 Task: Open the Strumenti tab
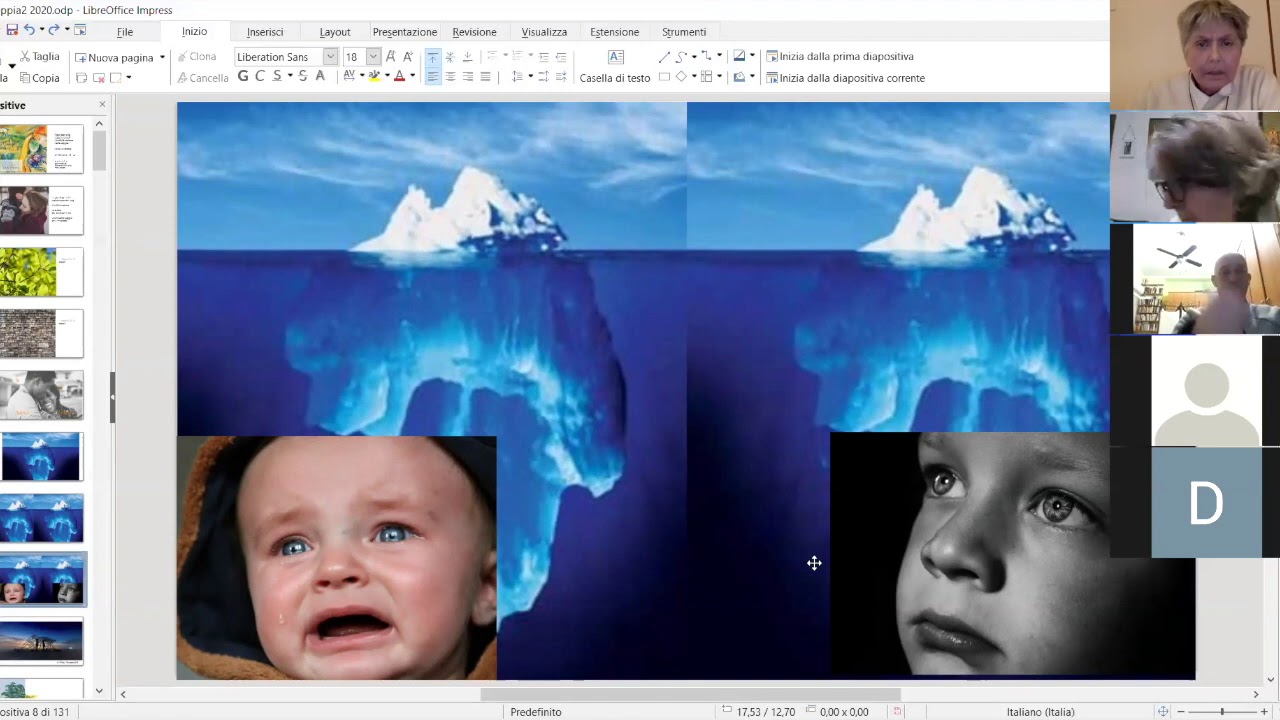pos(684,32)
